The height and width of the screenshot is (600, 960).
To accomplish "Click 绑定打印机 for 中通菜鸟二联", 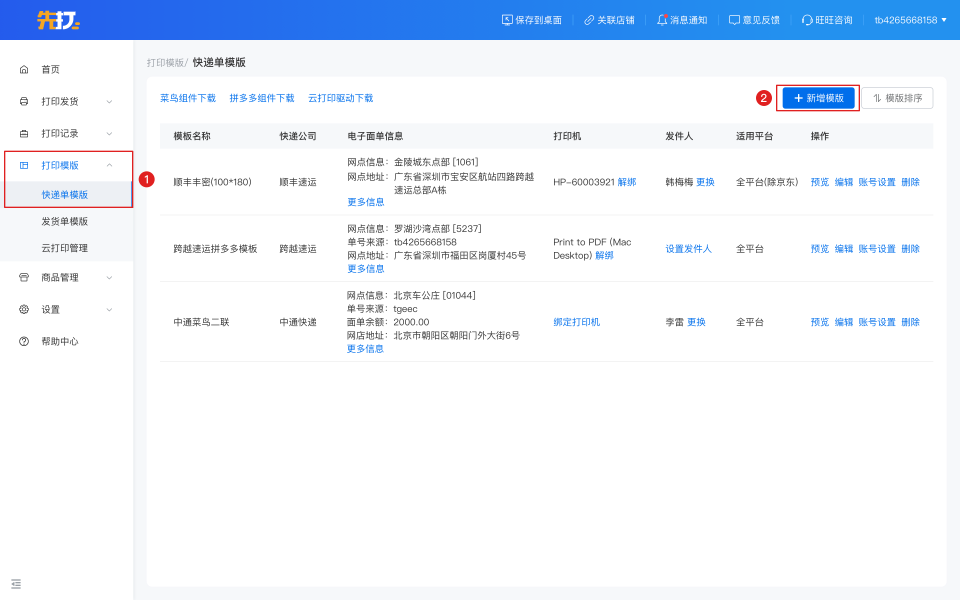I will tap(576, 322).
